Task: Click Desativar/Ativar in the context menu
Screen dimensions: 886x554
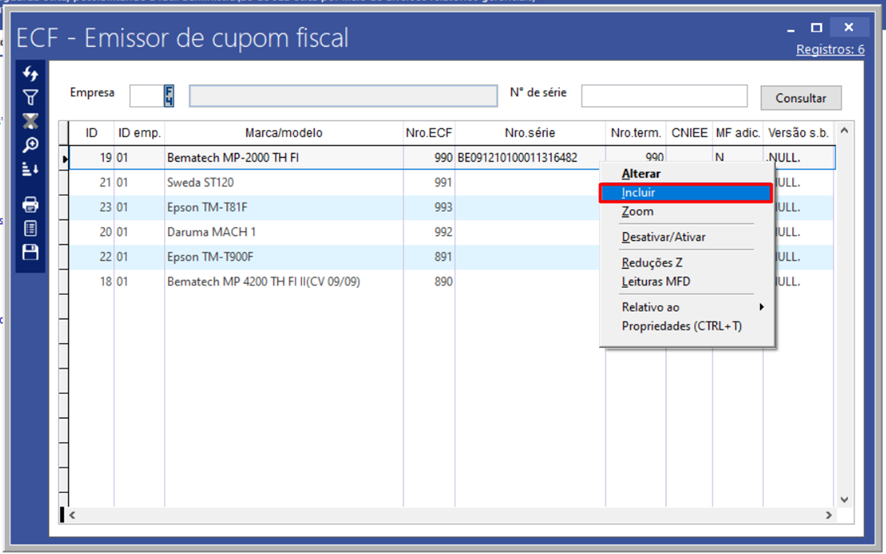Action: (x=663, y=237)
